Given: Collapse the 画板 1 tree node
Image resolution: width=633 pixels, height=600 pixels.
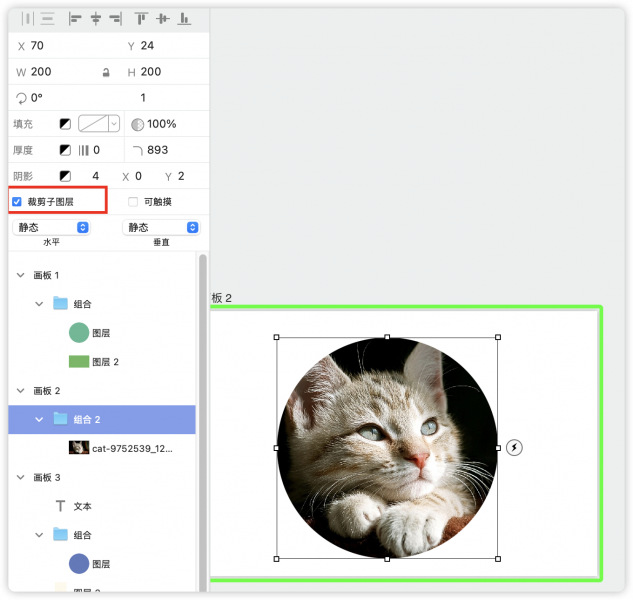Looking at the screenshot, I should point(21,275).
